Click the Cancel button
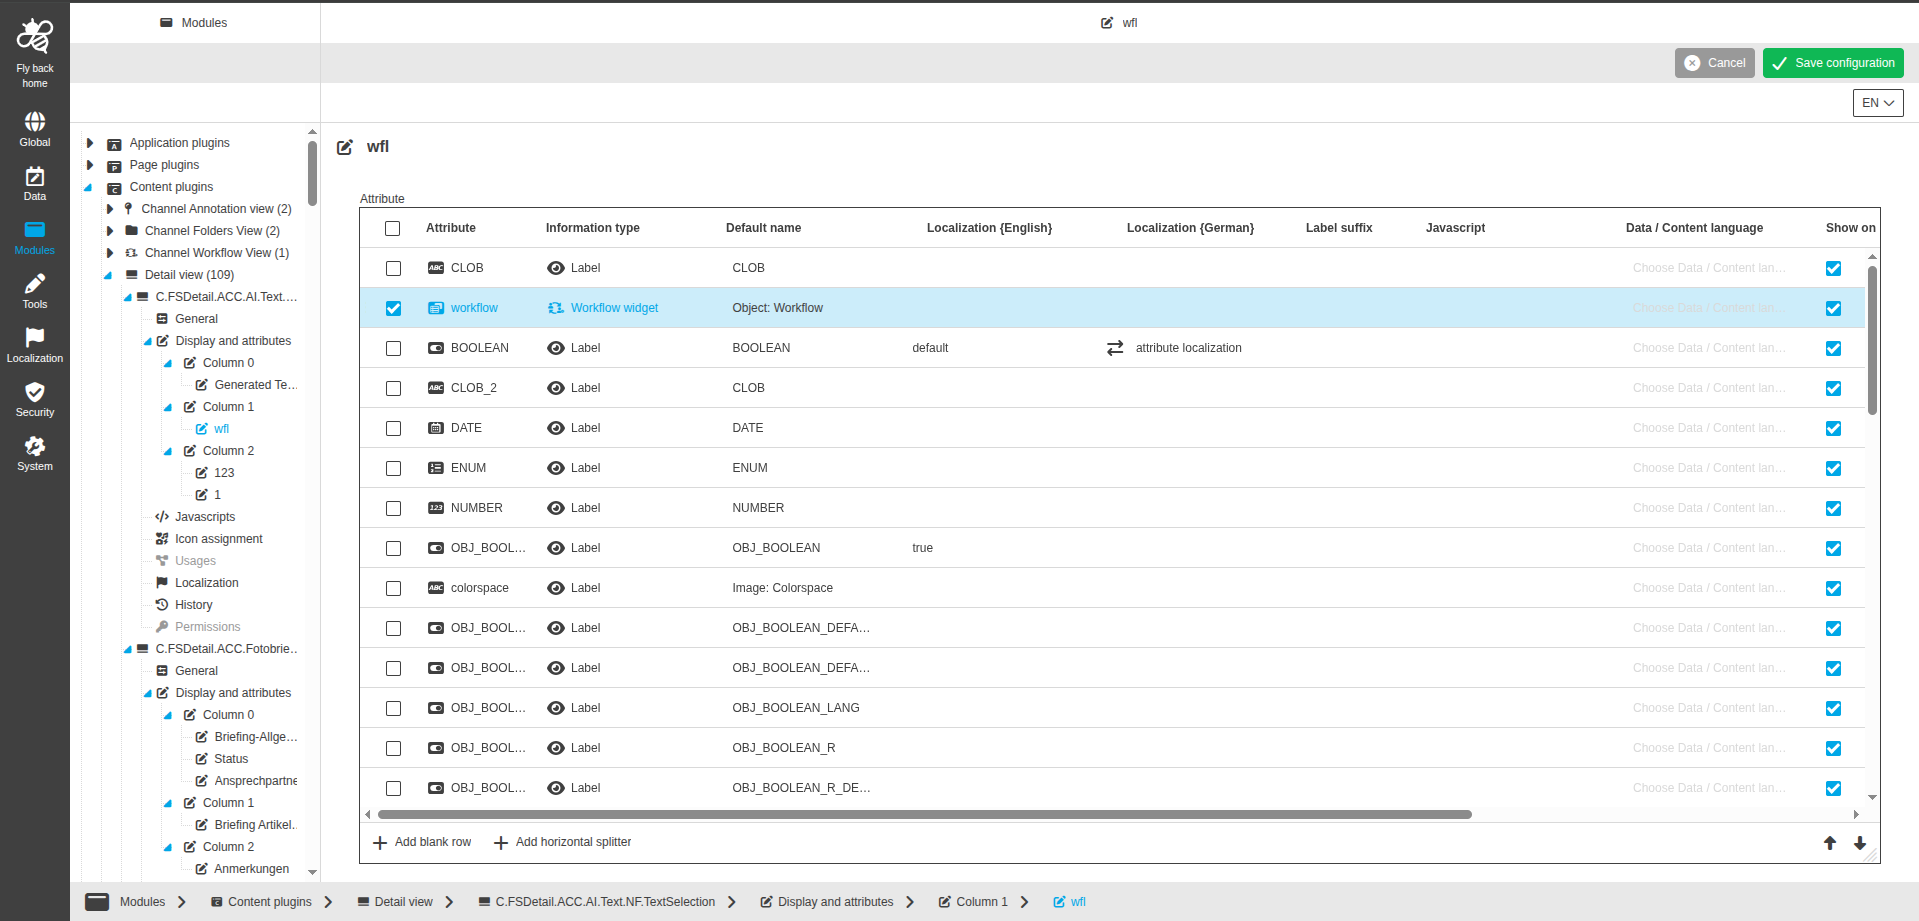Viewport: 1919px width, 921px height. (x=1715, y=63)
